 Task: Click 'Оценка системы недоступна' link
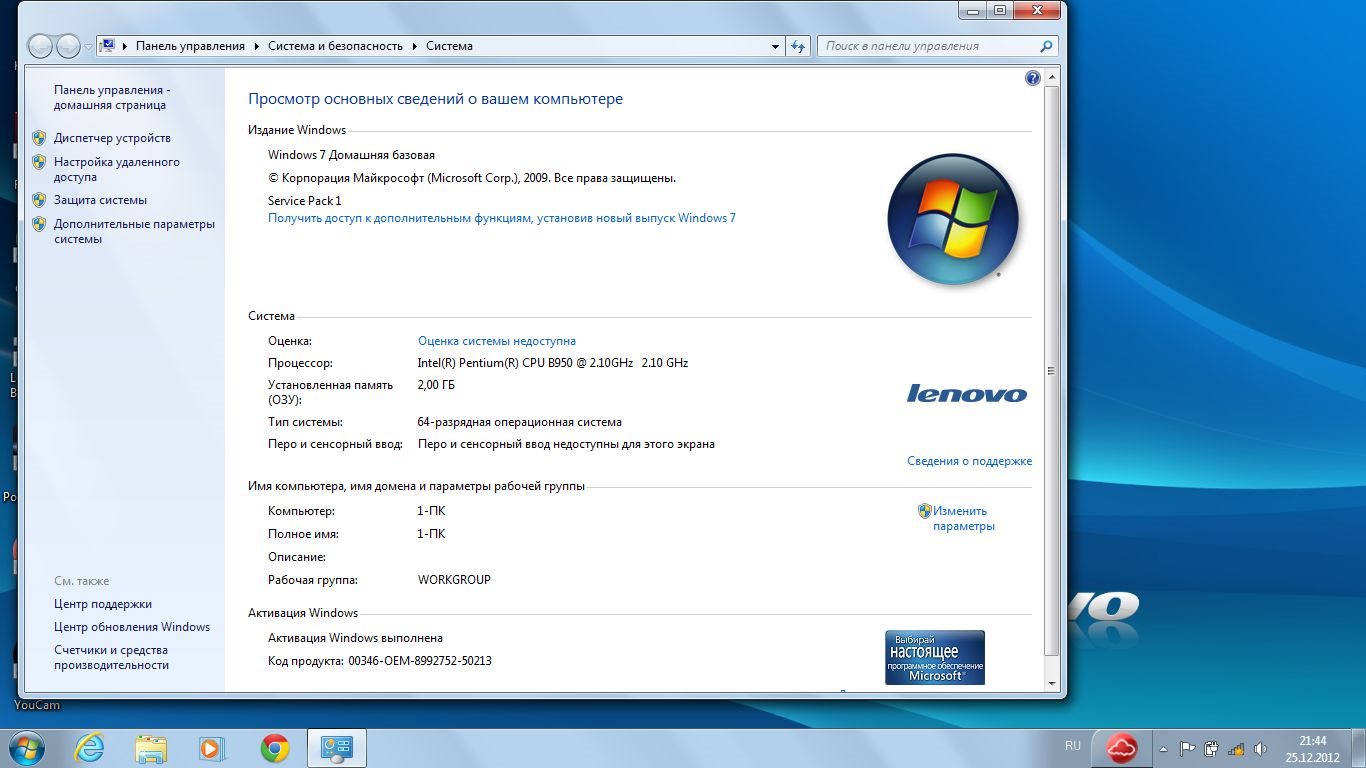pos(496,341)
